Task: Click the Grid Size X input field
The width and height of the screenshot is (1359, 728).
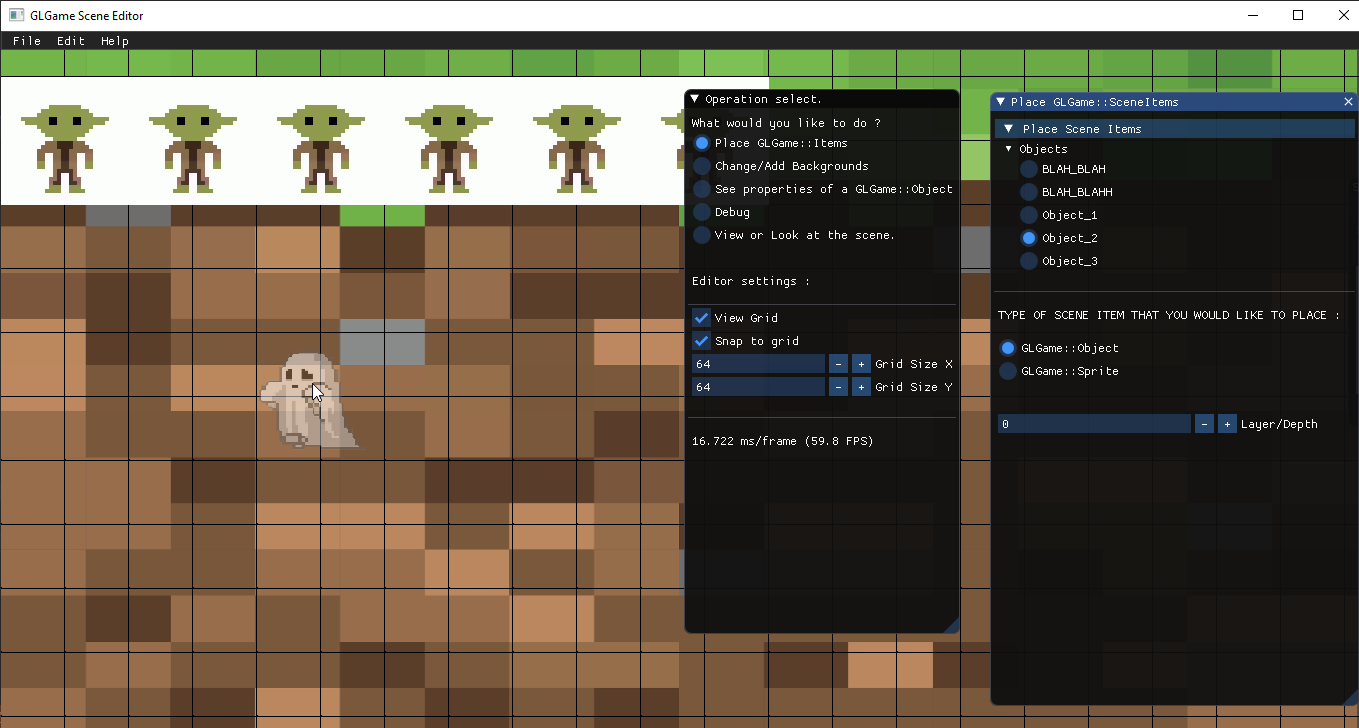Action: (x=758, y=364)
